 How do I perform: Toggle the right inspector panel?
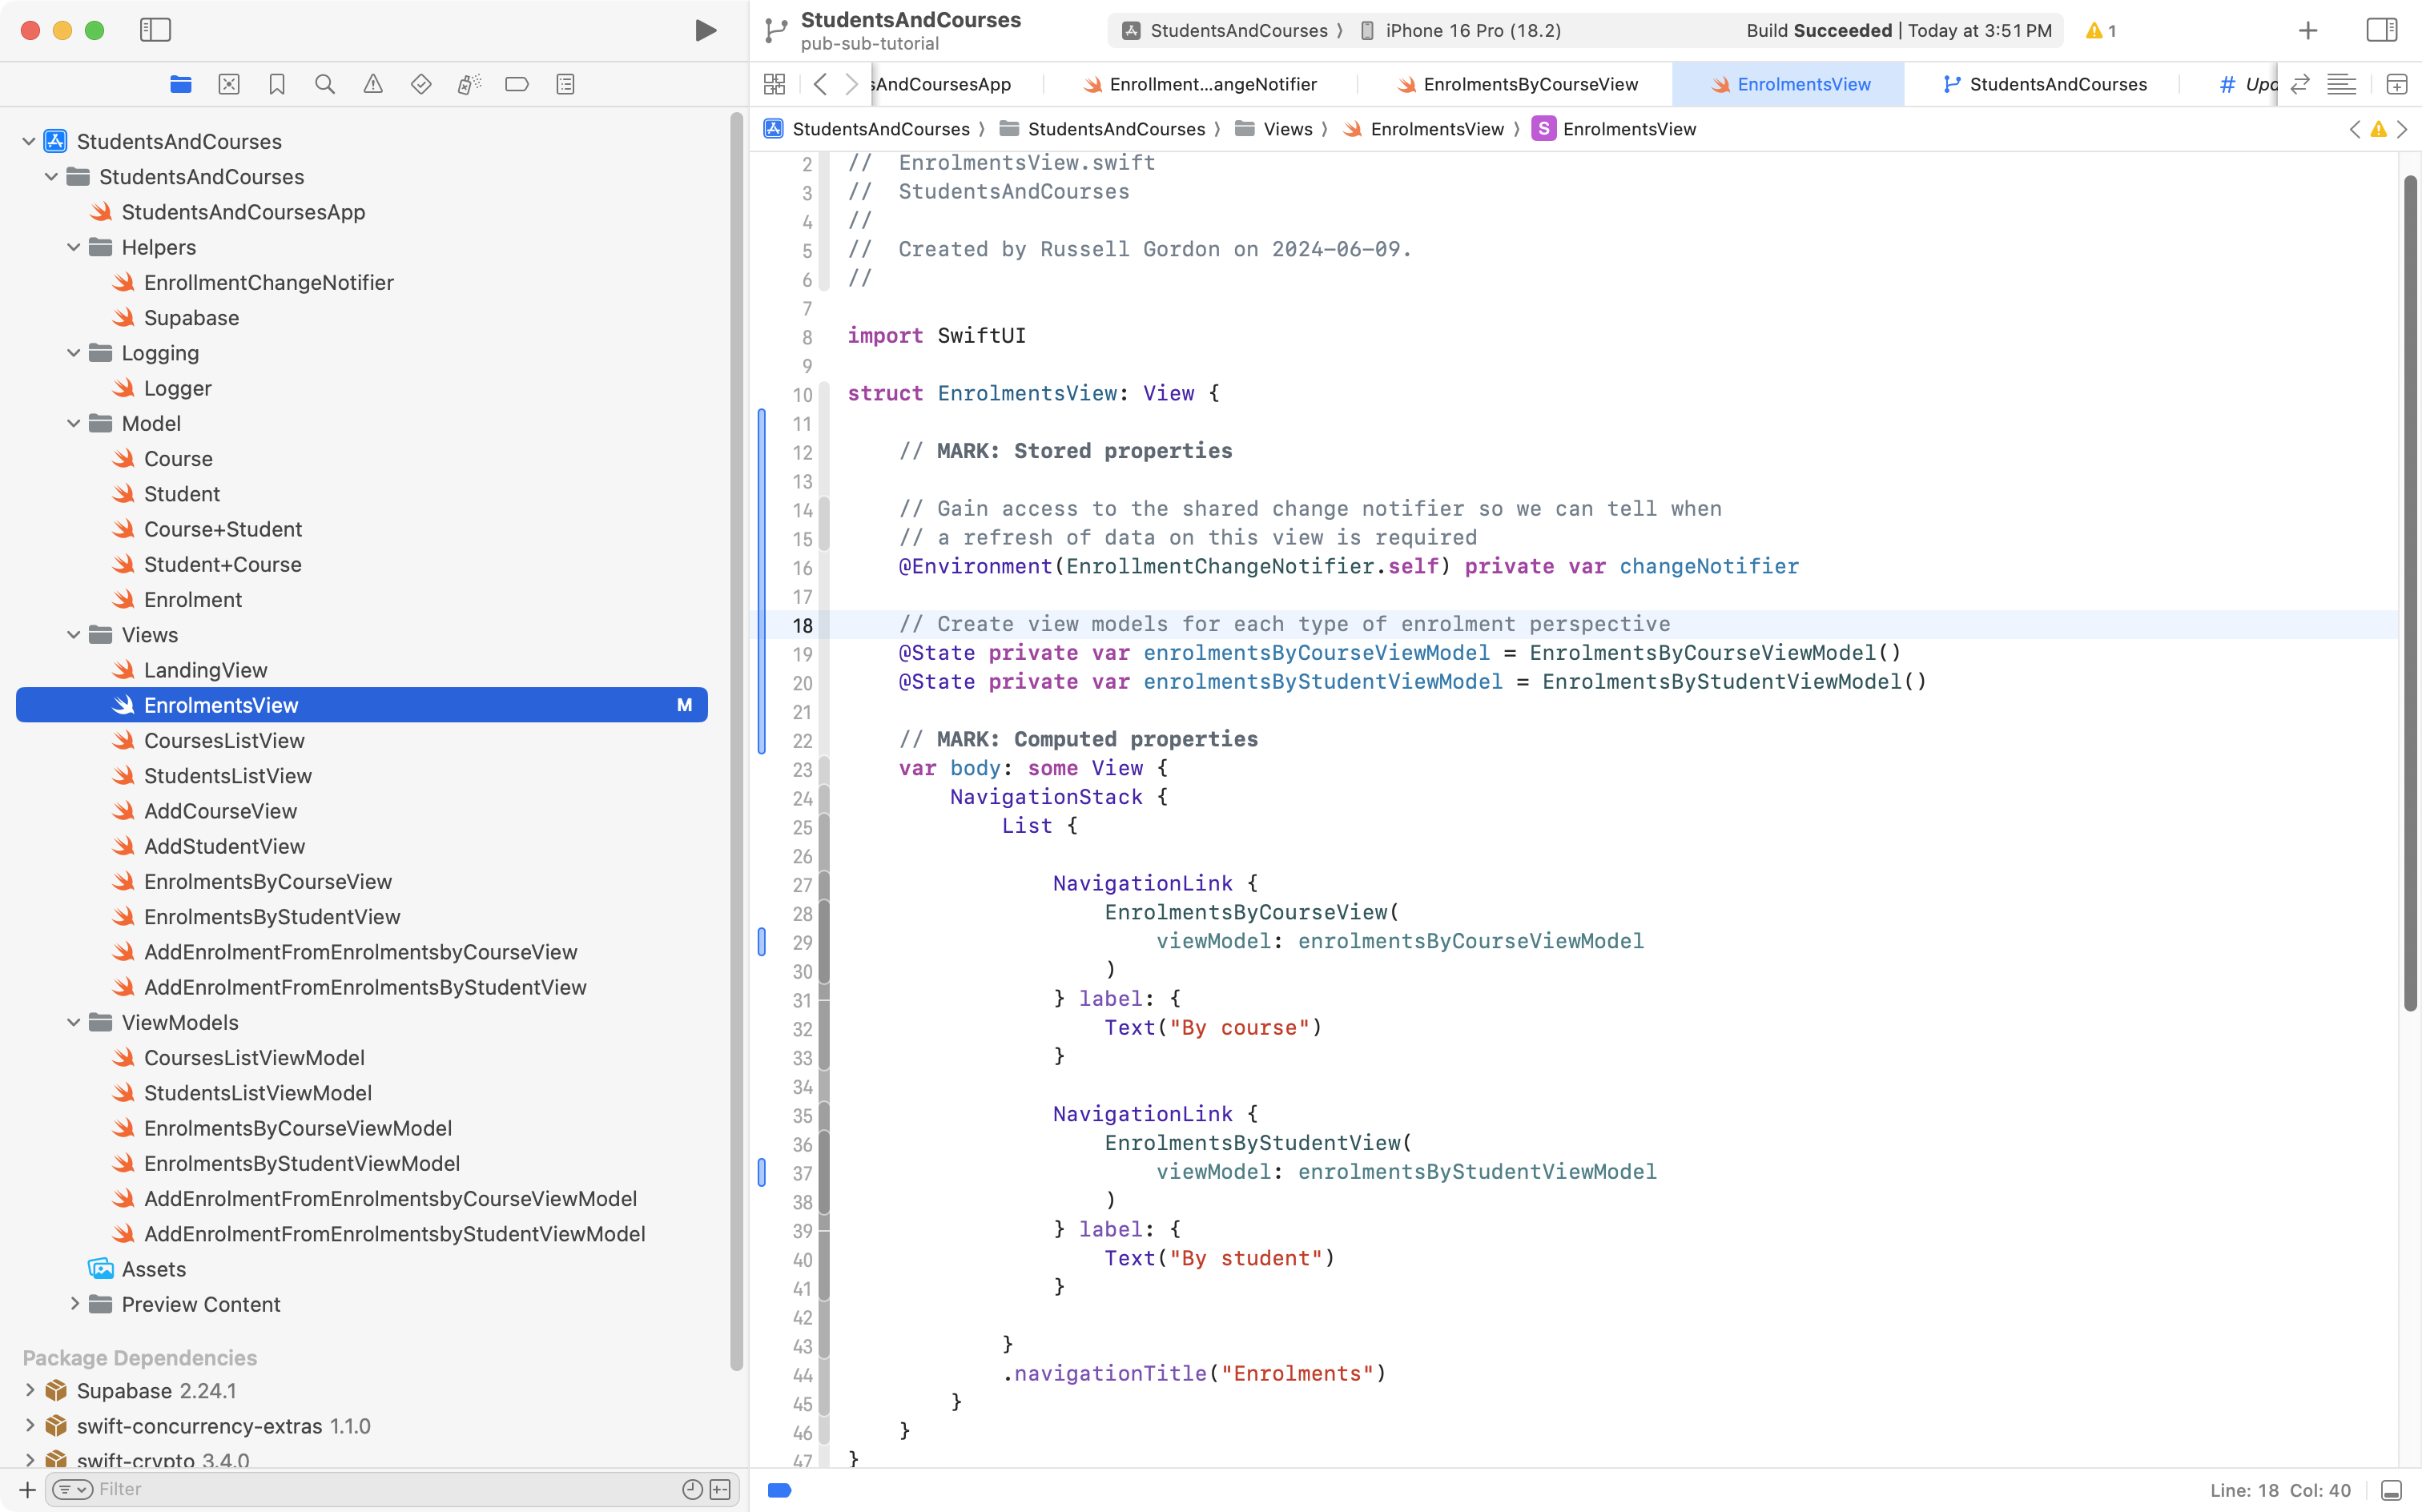2381,30
